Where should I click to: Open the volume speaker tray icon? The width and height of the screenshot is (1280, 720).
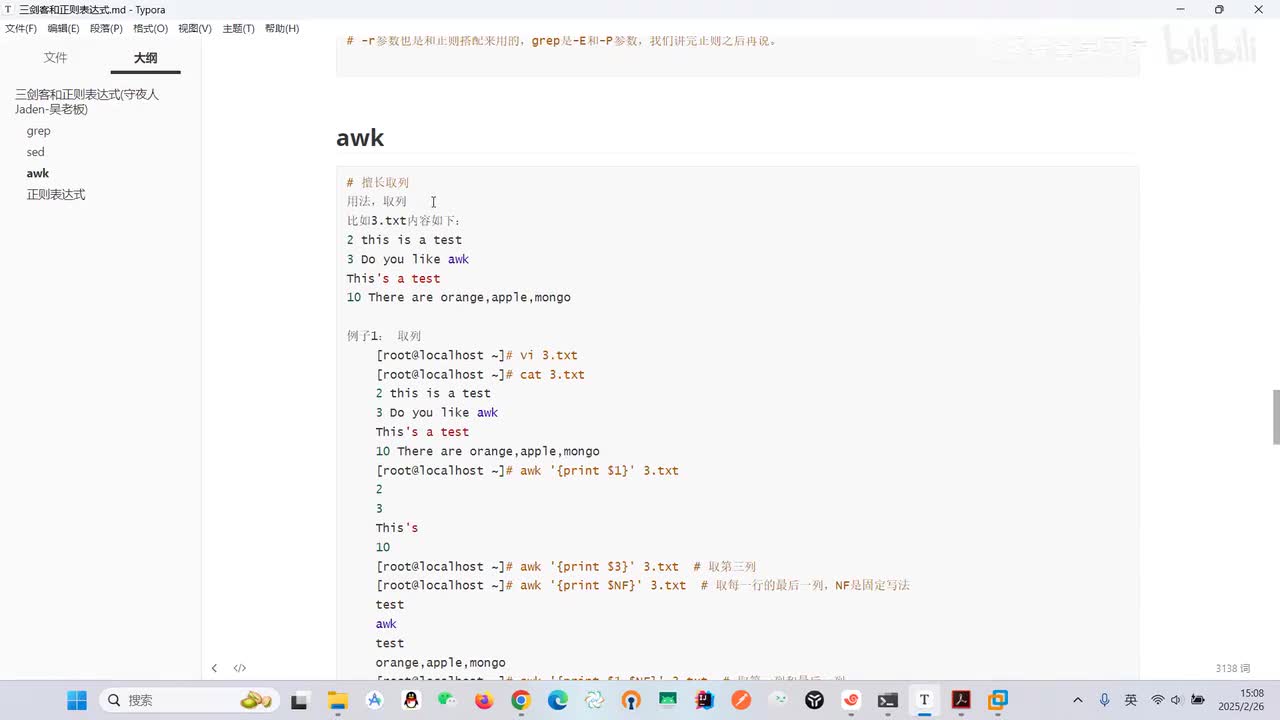(1176, 700)
